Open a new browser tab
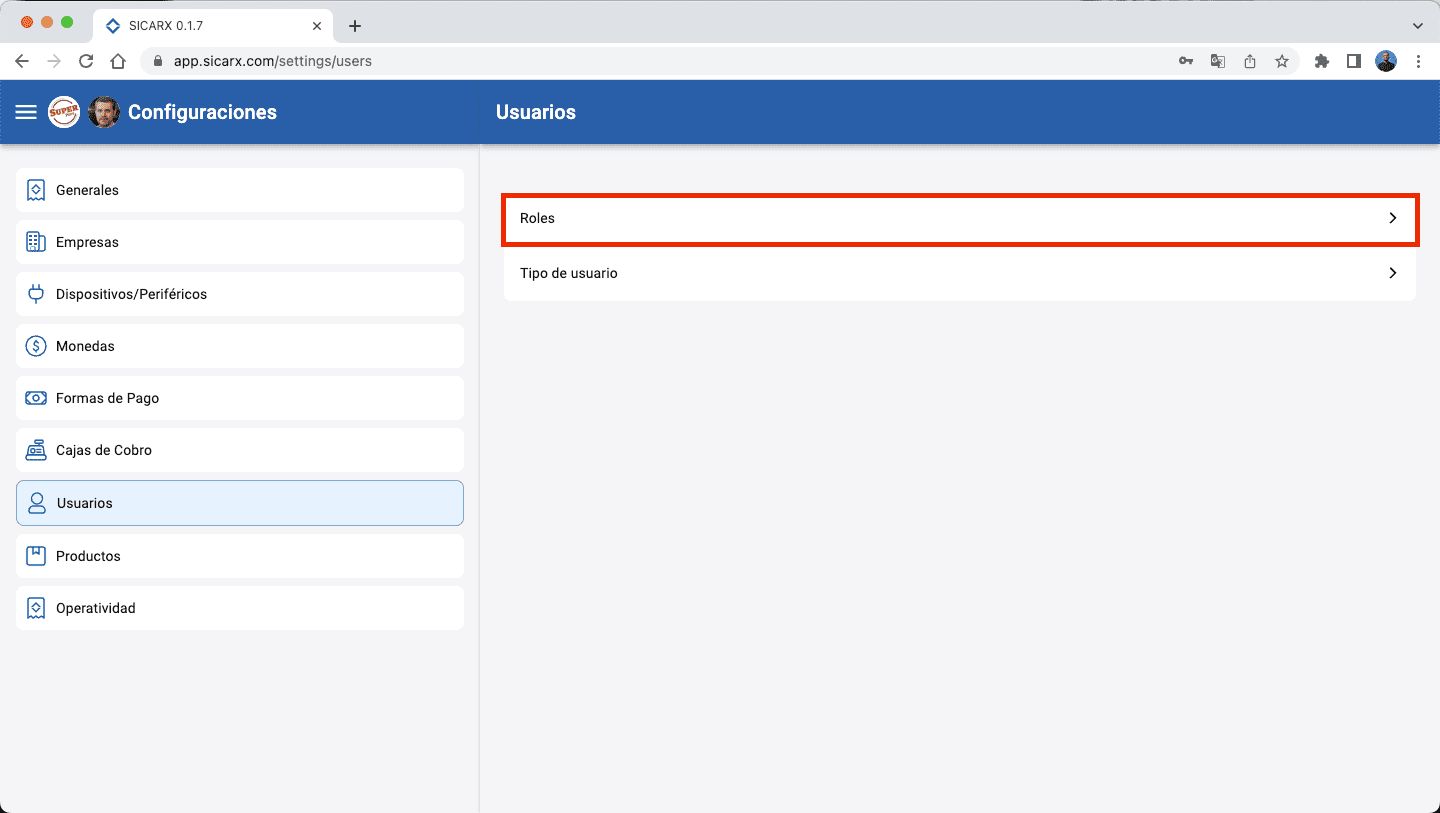The image size is (1440, 813). point(354,26)
